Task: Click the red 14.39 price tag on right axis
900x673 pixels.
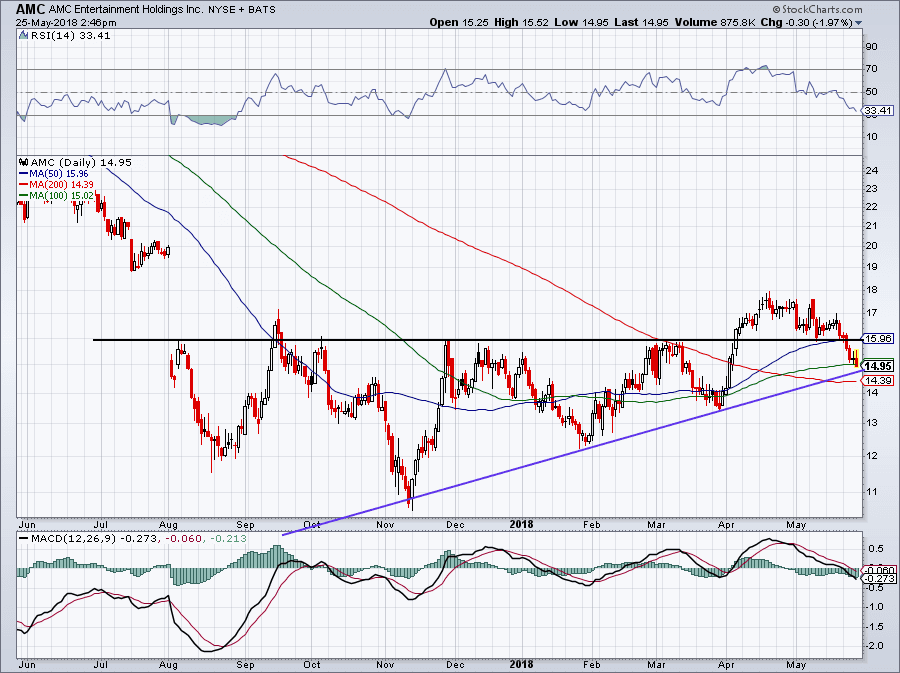Action: (878, 380)
